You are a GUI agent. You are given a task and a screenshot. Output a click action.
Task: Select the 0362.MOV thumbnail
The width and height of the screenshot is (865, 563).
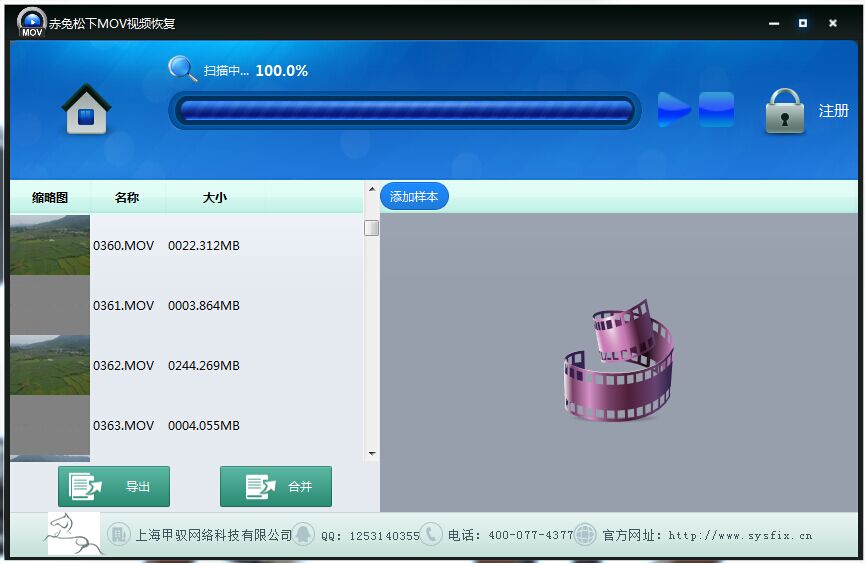point(50,365)
